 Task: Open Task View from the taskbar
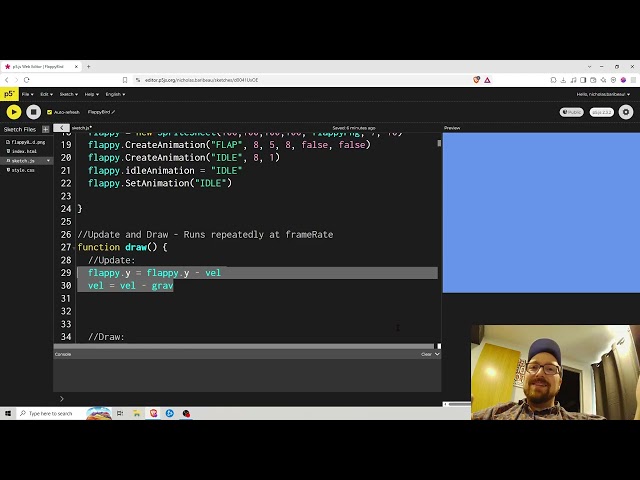(120, 413)
